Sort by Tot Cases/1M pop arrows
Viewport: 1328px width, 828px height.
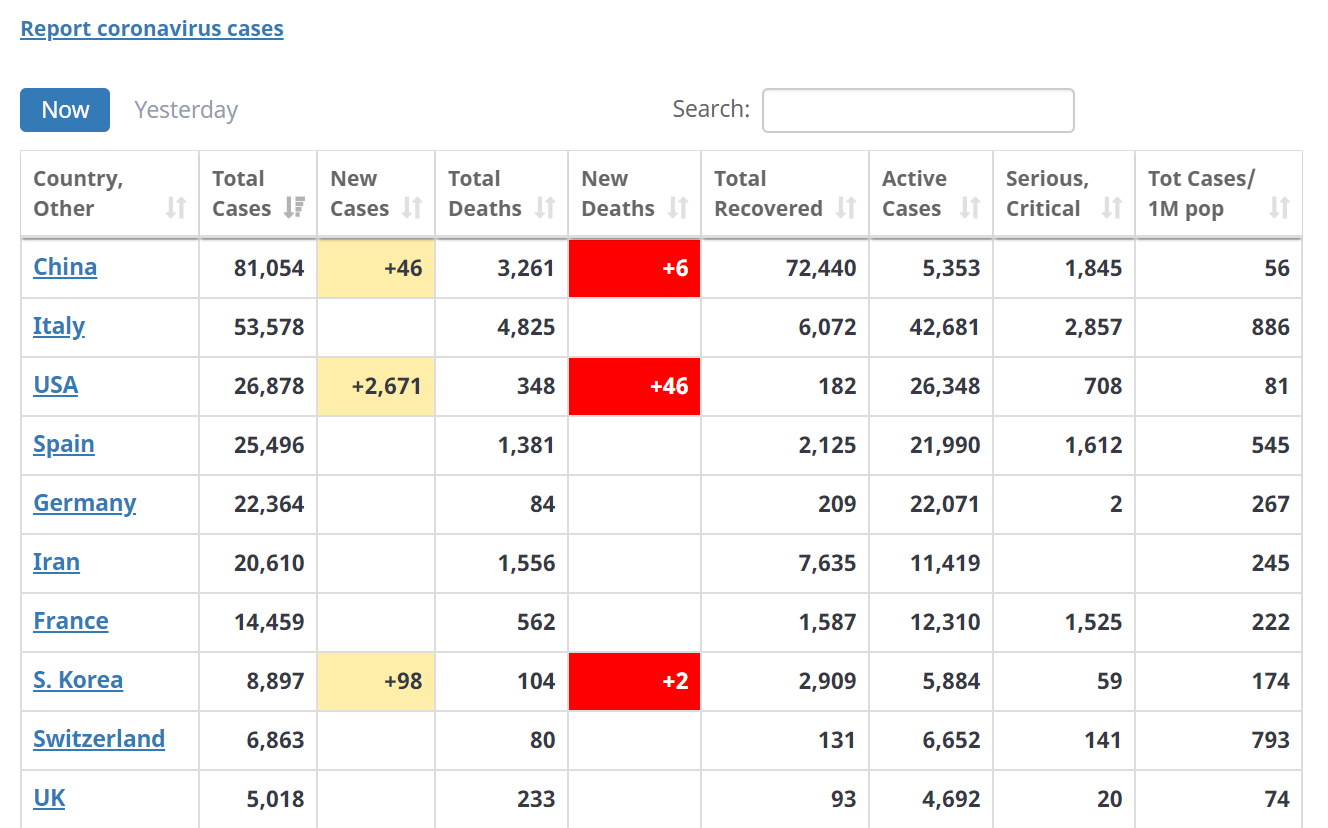click(x=1279, y=208)
